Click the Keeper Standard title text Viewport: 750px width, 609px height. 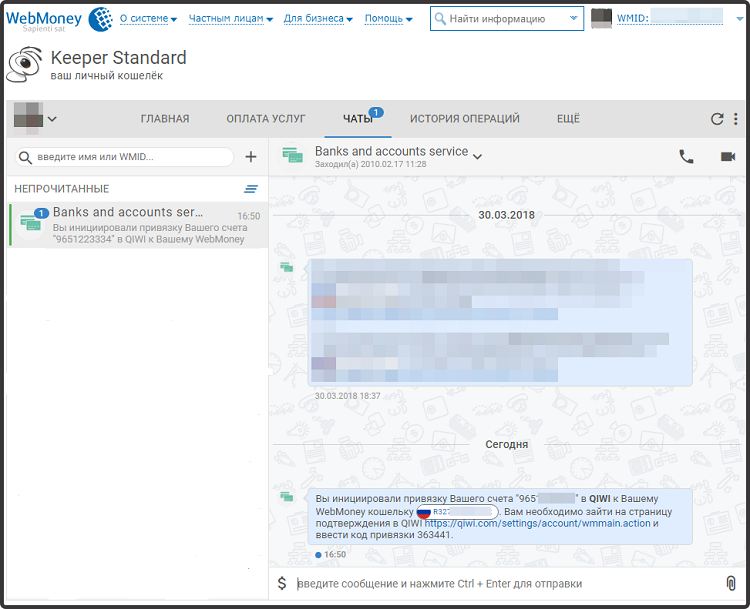tap(119, 58)
